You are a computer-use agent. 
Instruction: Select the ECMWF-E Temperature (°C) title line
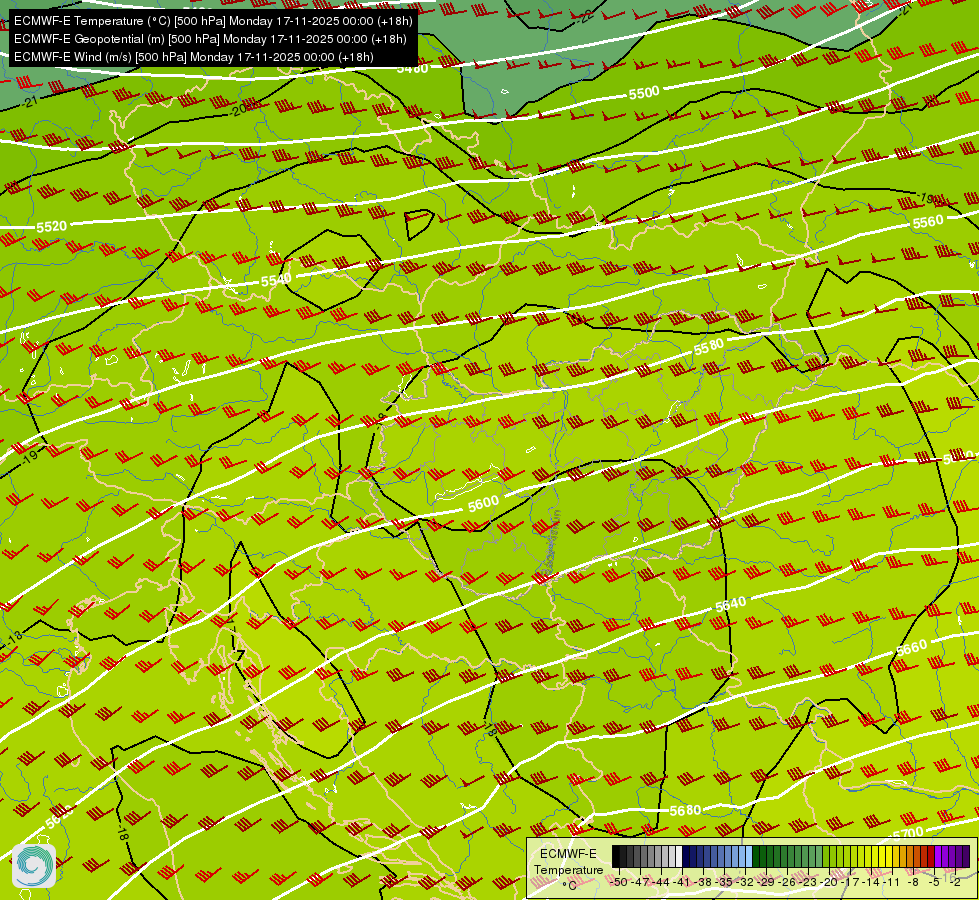click(213, 21)
